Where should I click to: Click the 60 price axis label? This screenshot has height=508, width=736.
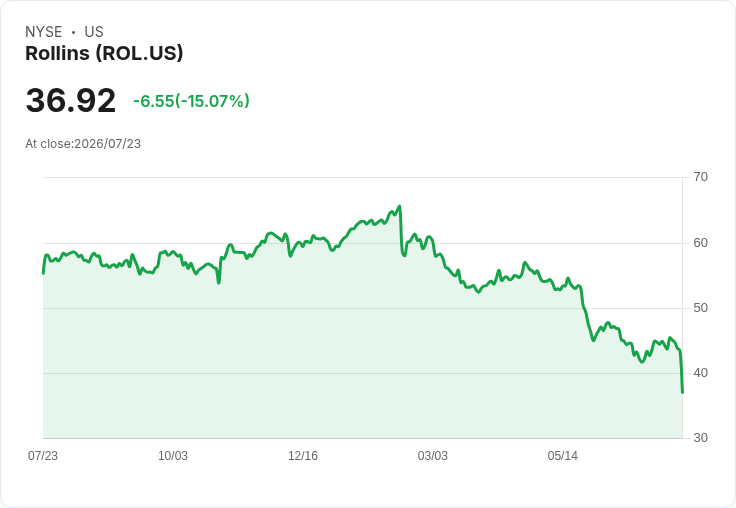[700, 243]
